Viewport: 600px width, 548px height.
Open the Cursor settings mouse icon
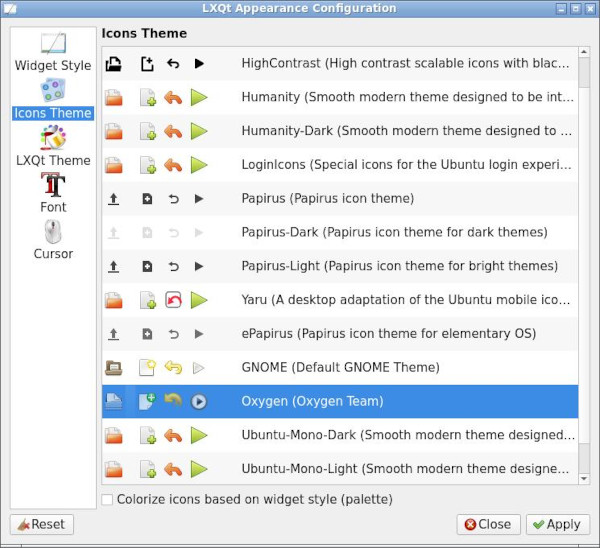(x=53, y=232)
